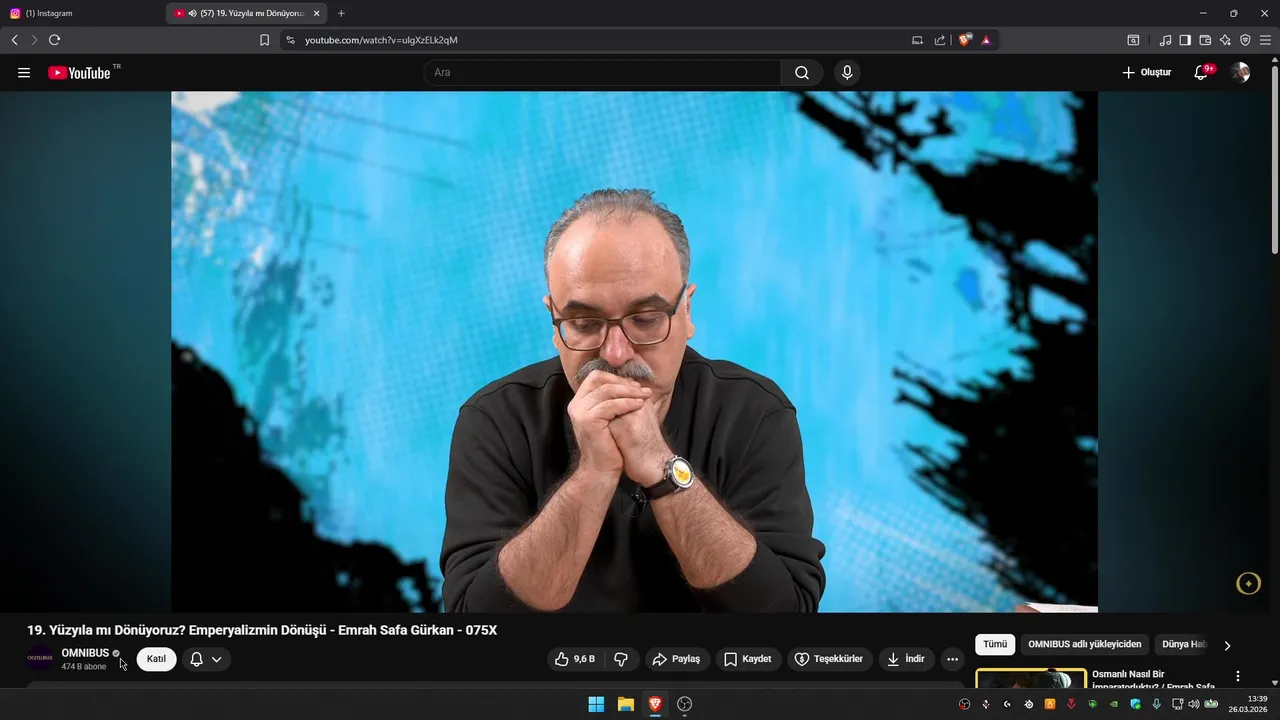This screenshot has height=720, width=1280.
Task: Click the video player frame
Action: click(634, 352)
